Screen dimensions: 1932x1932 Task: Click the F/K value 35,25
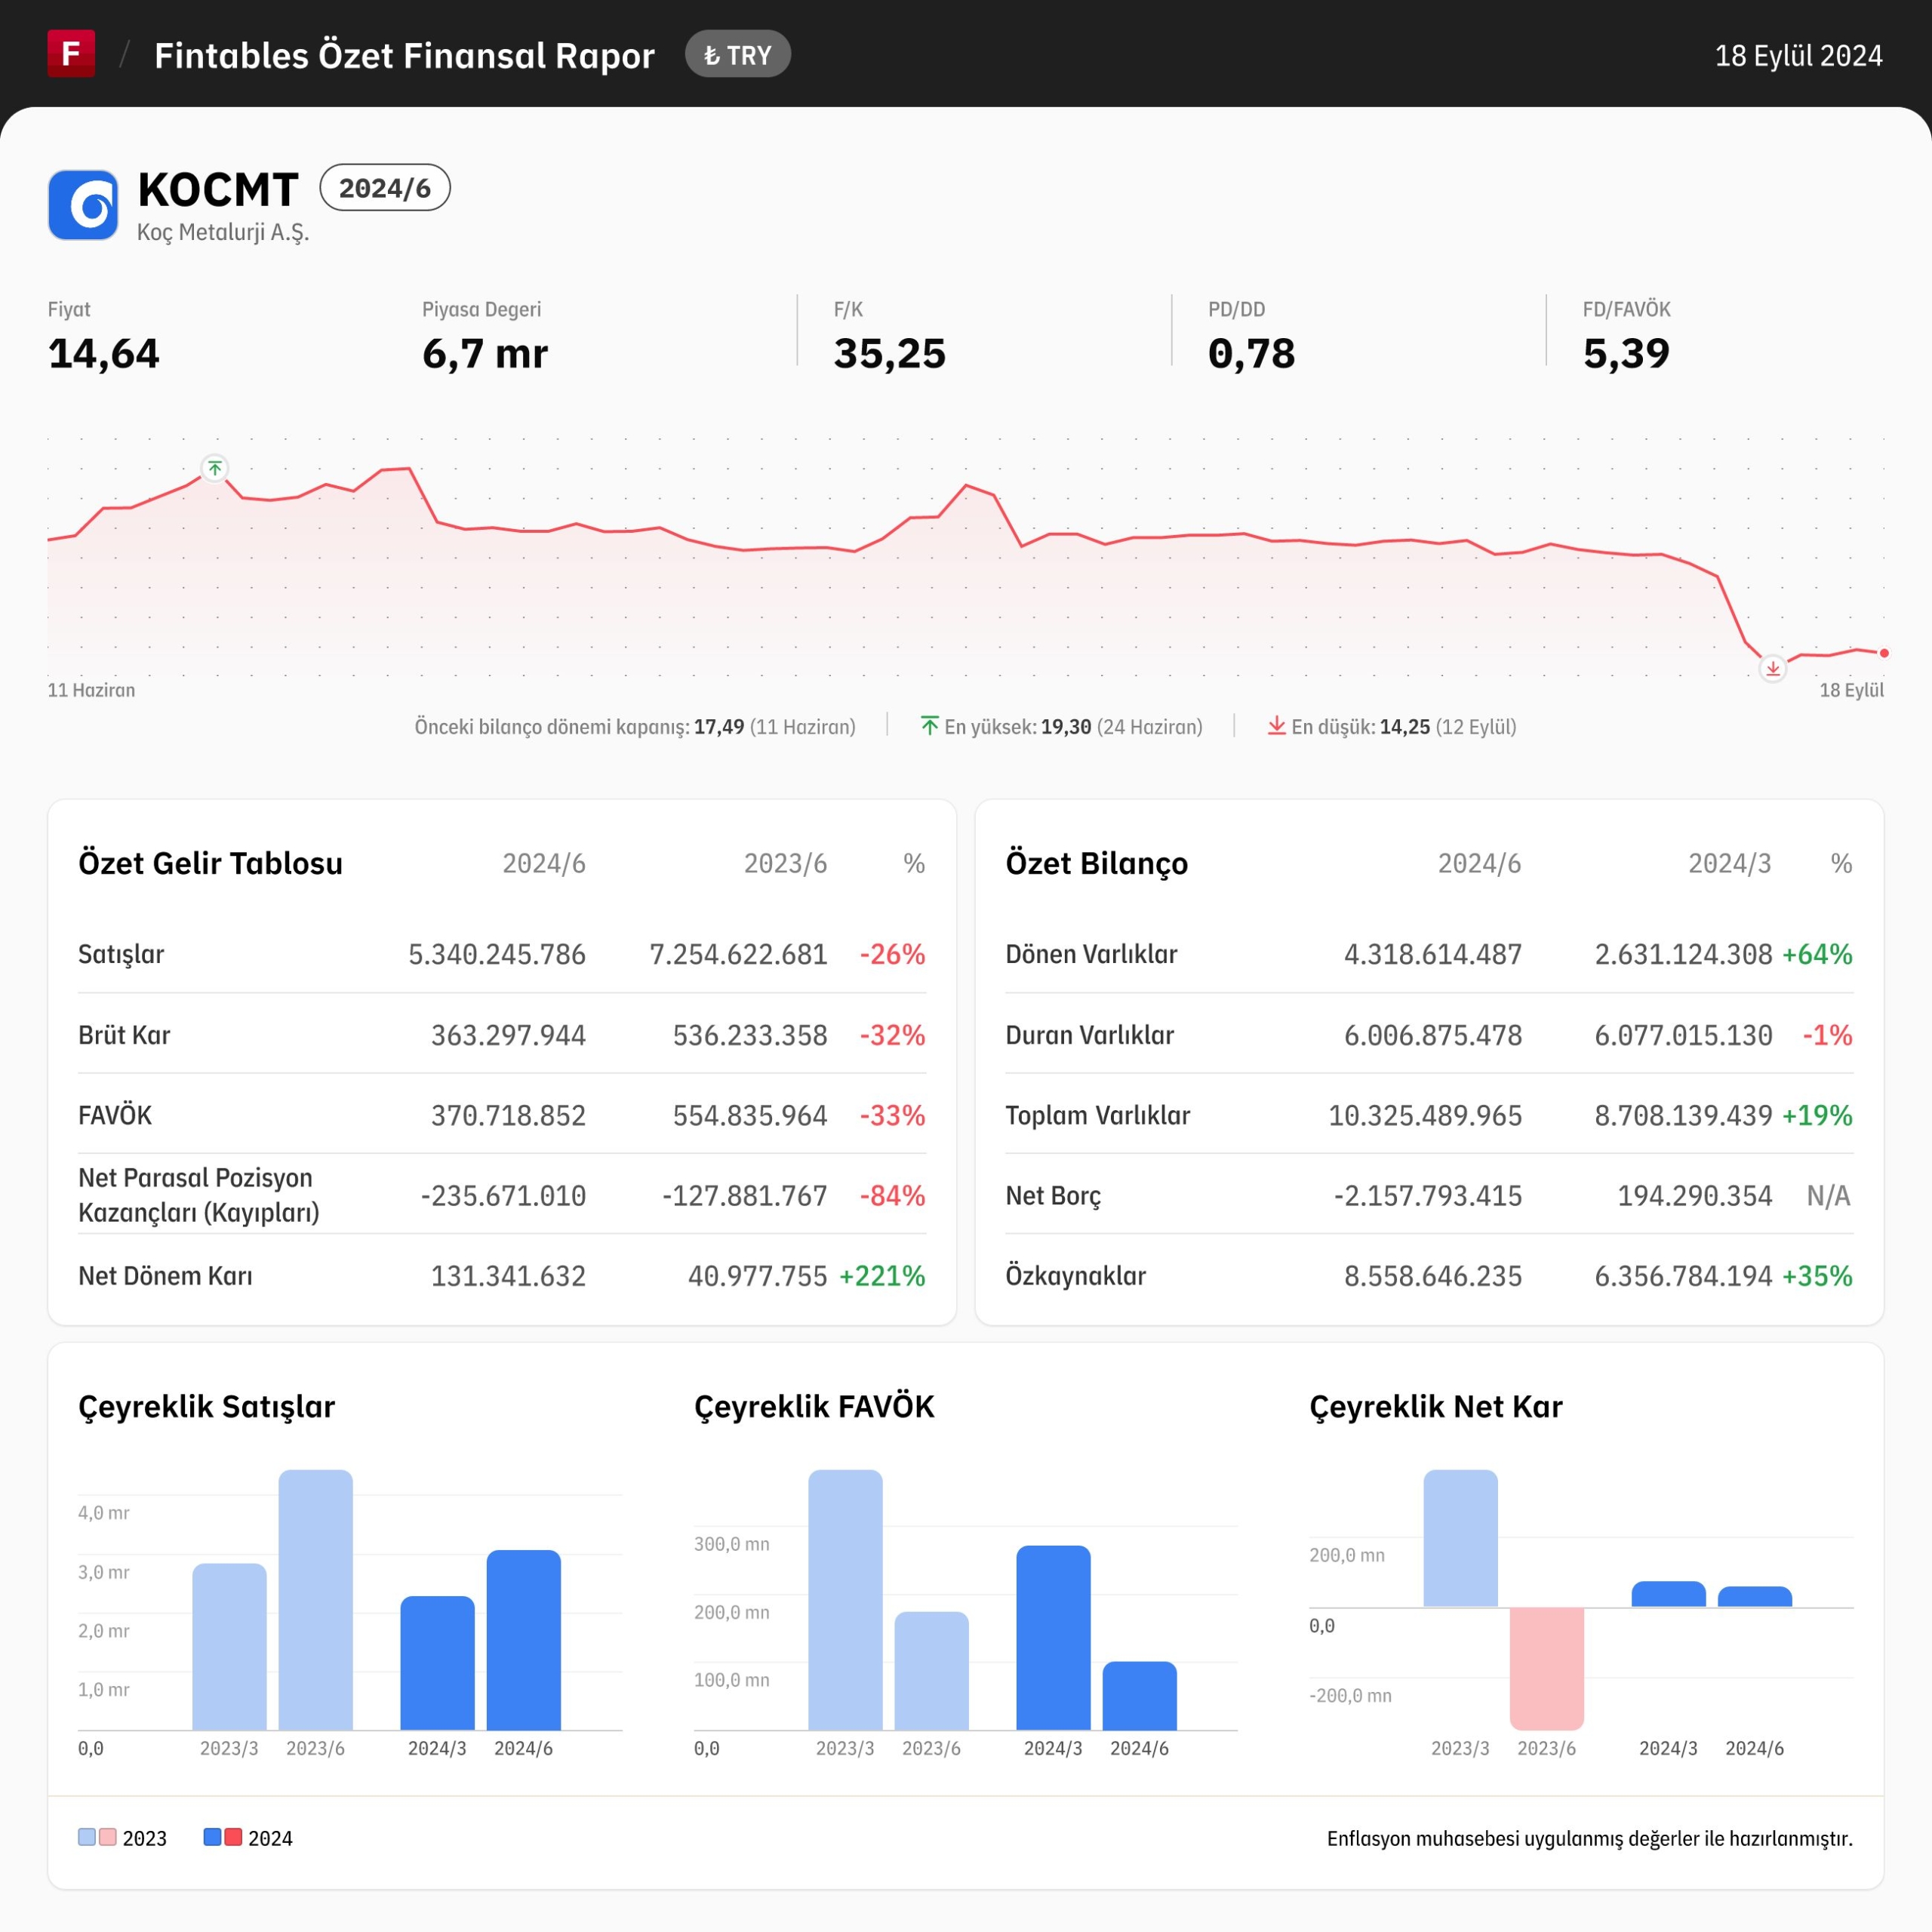(x=890, y=354)
